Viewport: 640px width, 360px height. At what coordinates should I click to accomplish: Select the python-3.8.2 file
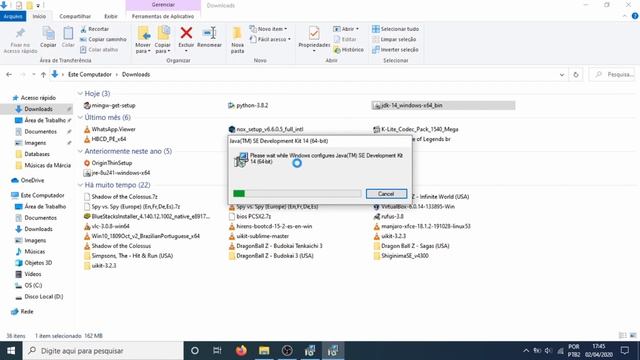coord(248,105)
